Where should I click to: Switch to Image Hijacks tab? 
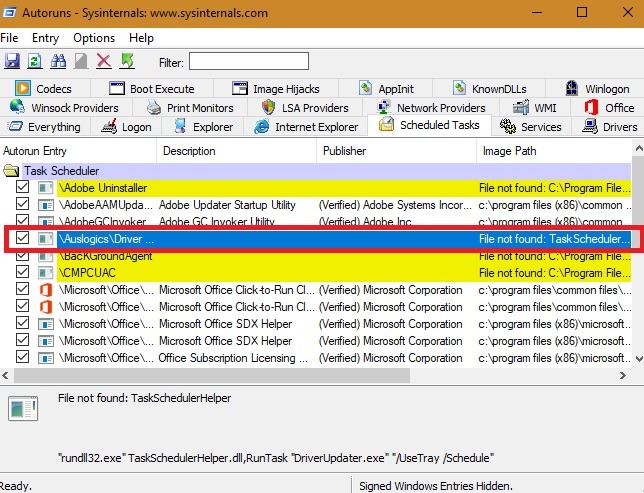point(275,88)
